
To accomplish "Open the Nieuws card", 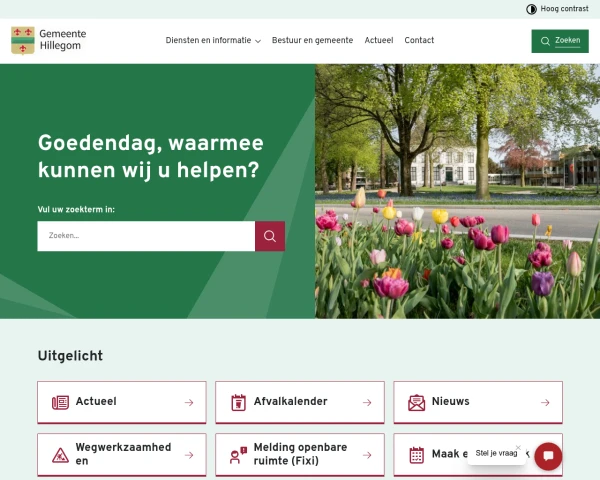I will [478, 402].
